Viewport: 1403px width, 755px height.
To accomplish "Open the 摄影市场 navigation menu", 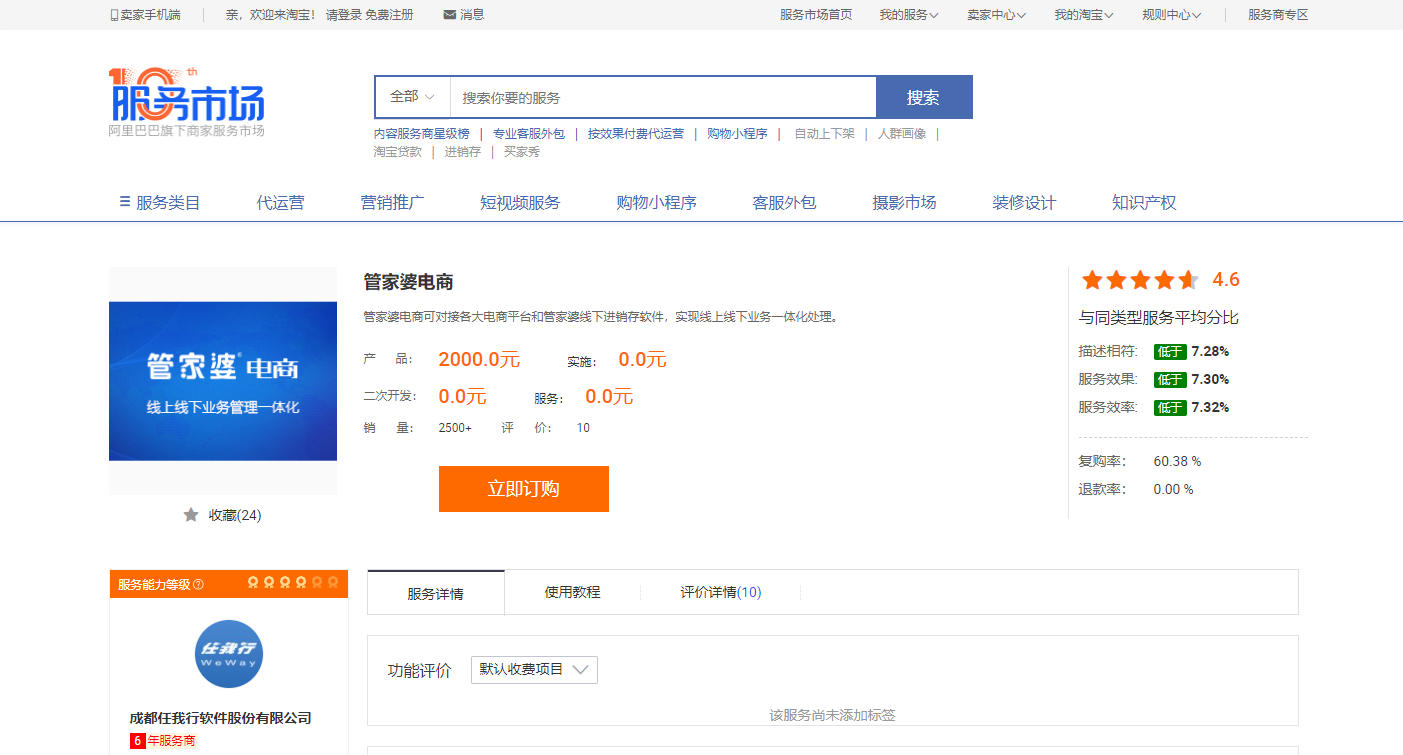I will click(904, 203).
